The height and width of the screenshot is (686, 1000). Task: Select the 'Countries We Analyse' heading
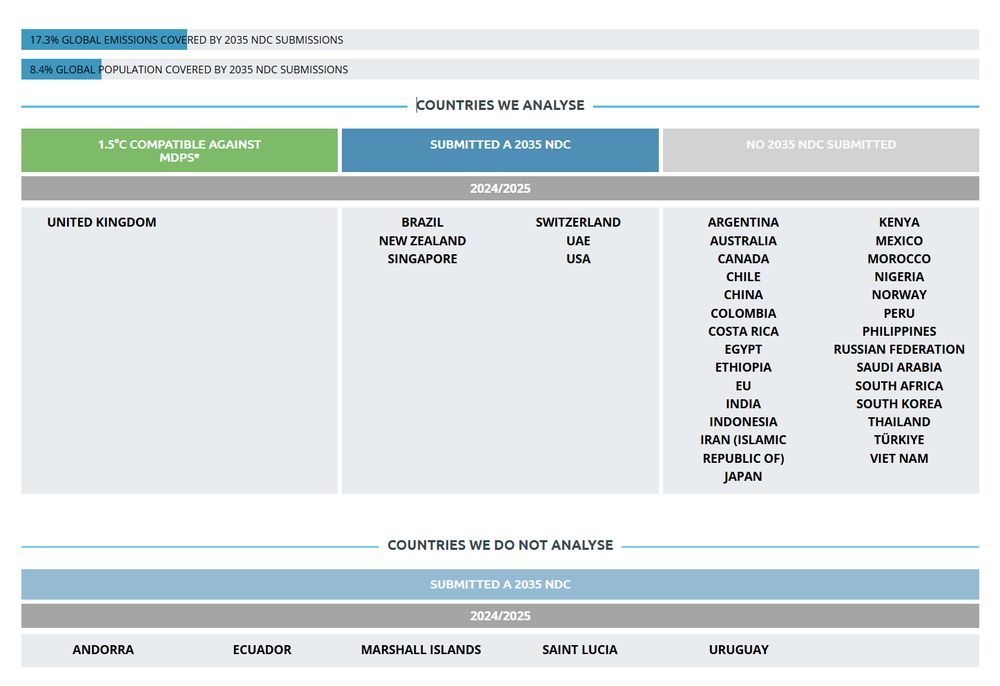click(x=500, y=105)
